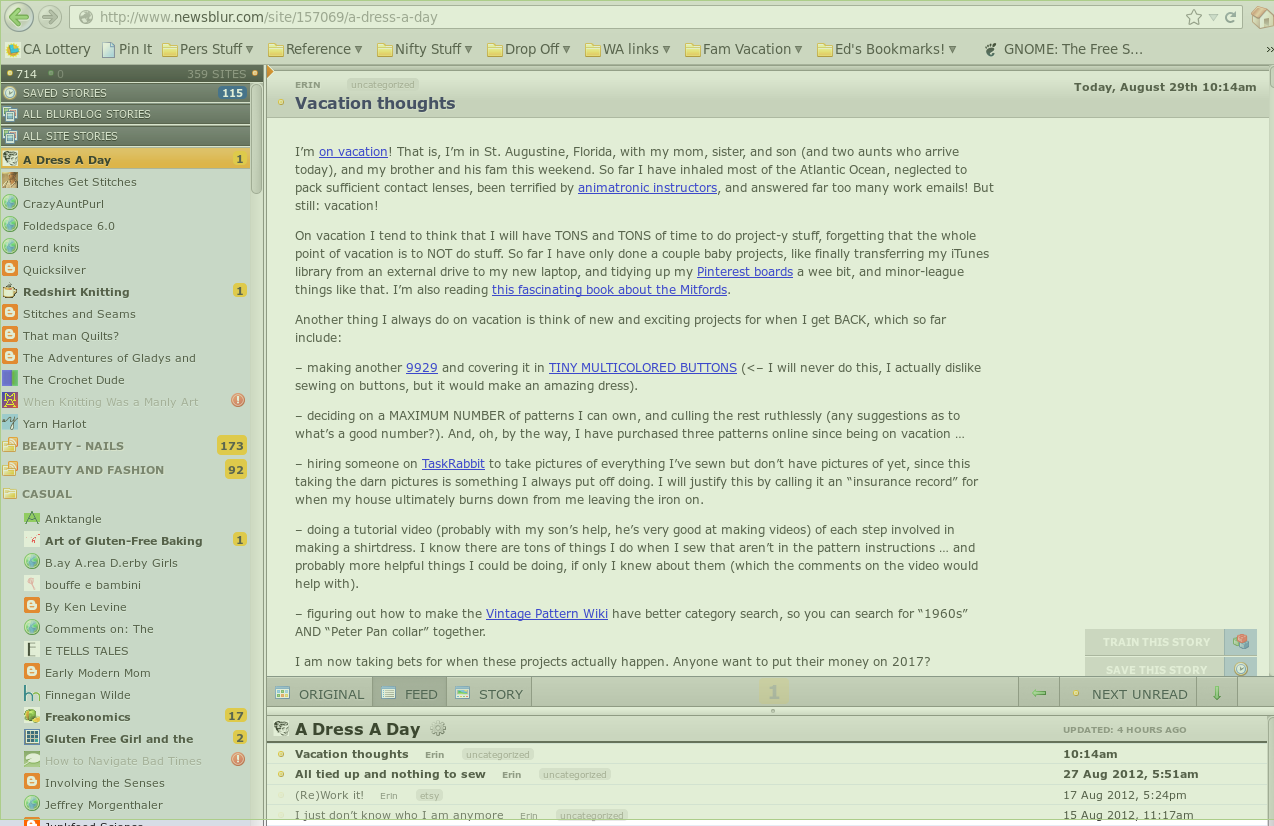Image resolution: width=1274 pixels, height=826 pixels.
Task: Toggle read marker on All tied up story
Action: point(281,774)
